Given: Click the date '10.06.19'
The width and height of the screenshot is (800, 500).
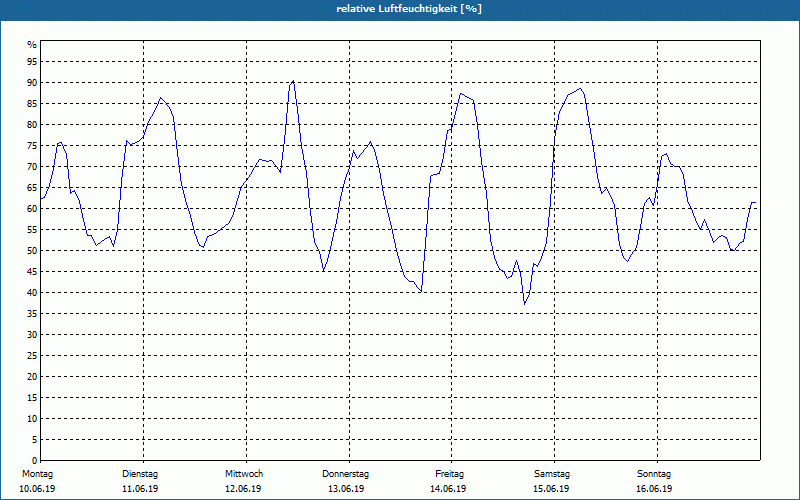Looking at the screenshot, I should click(37, 489).
